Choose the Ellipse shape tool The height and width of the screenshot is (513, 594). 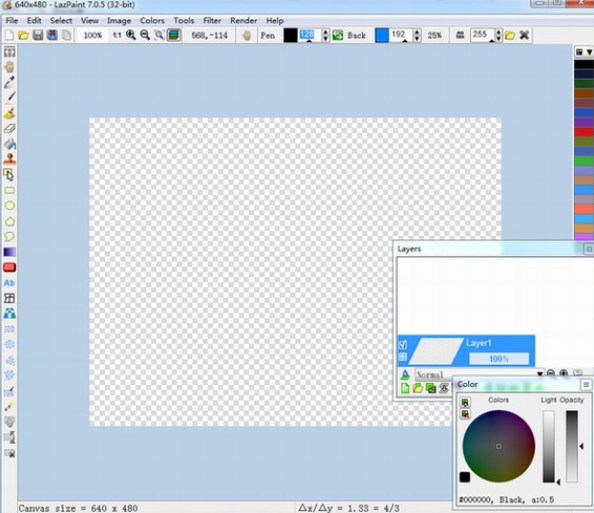pos(9,206)
